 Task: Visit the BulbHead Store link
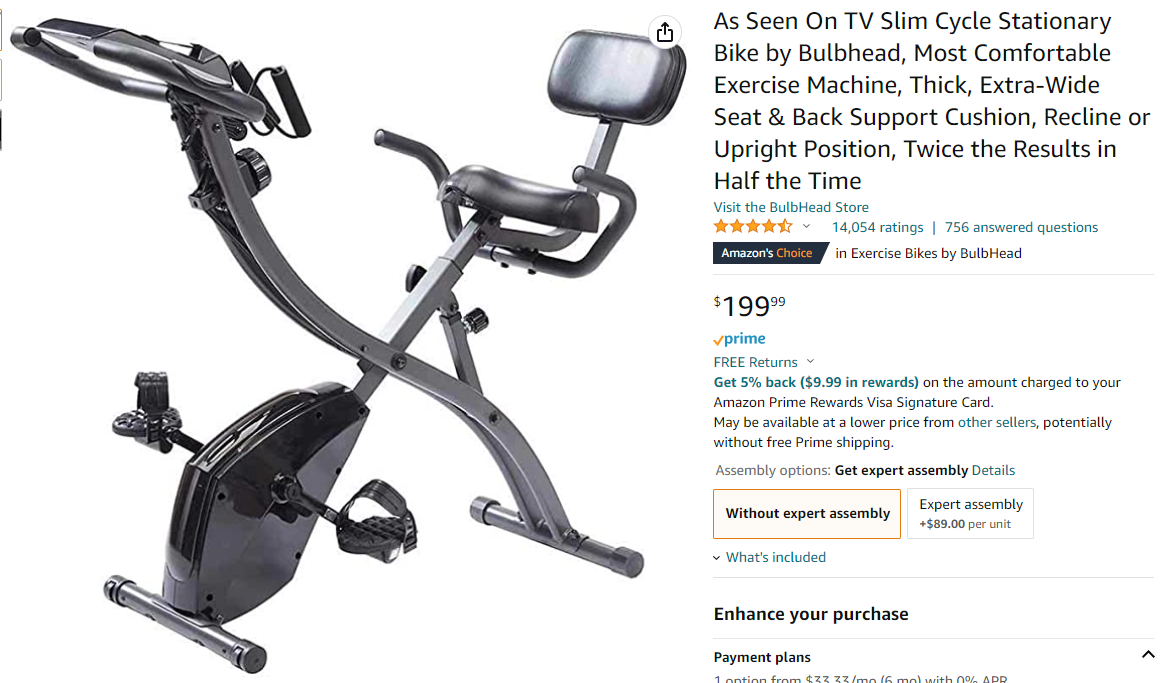pos(791,207)
